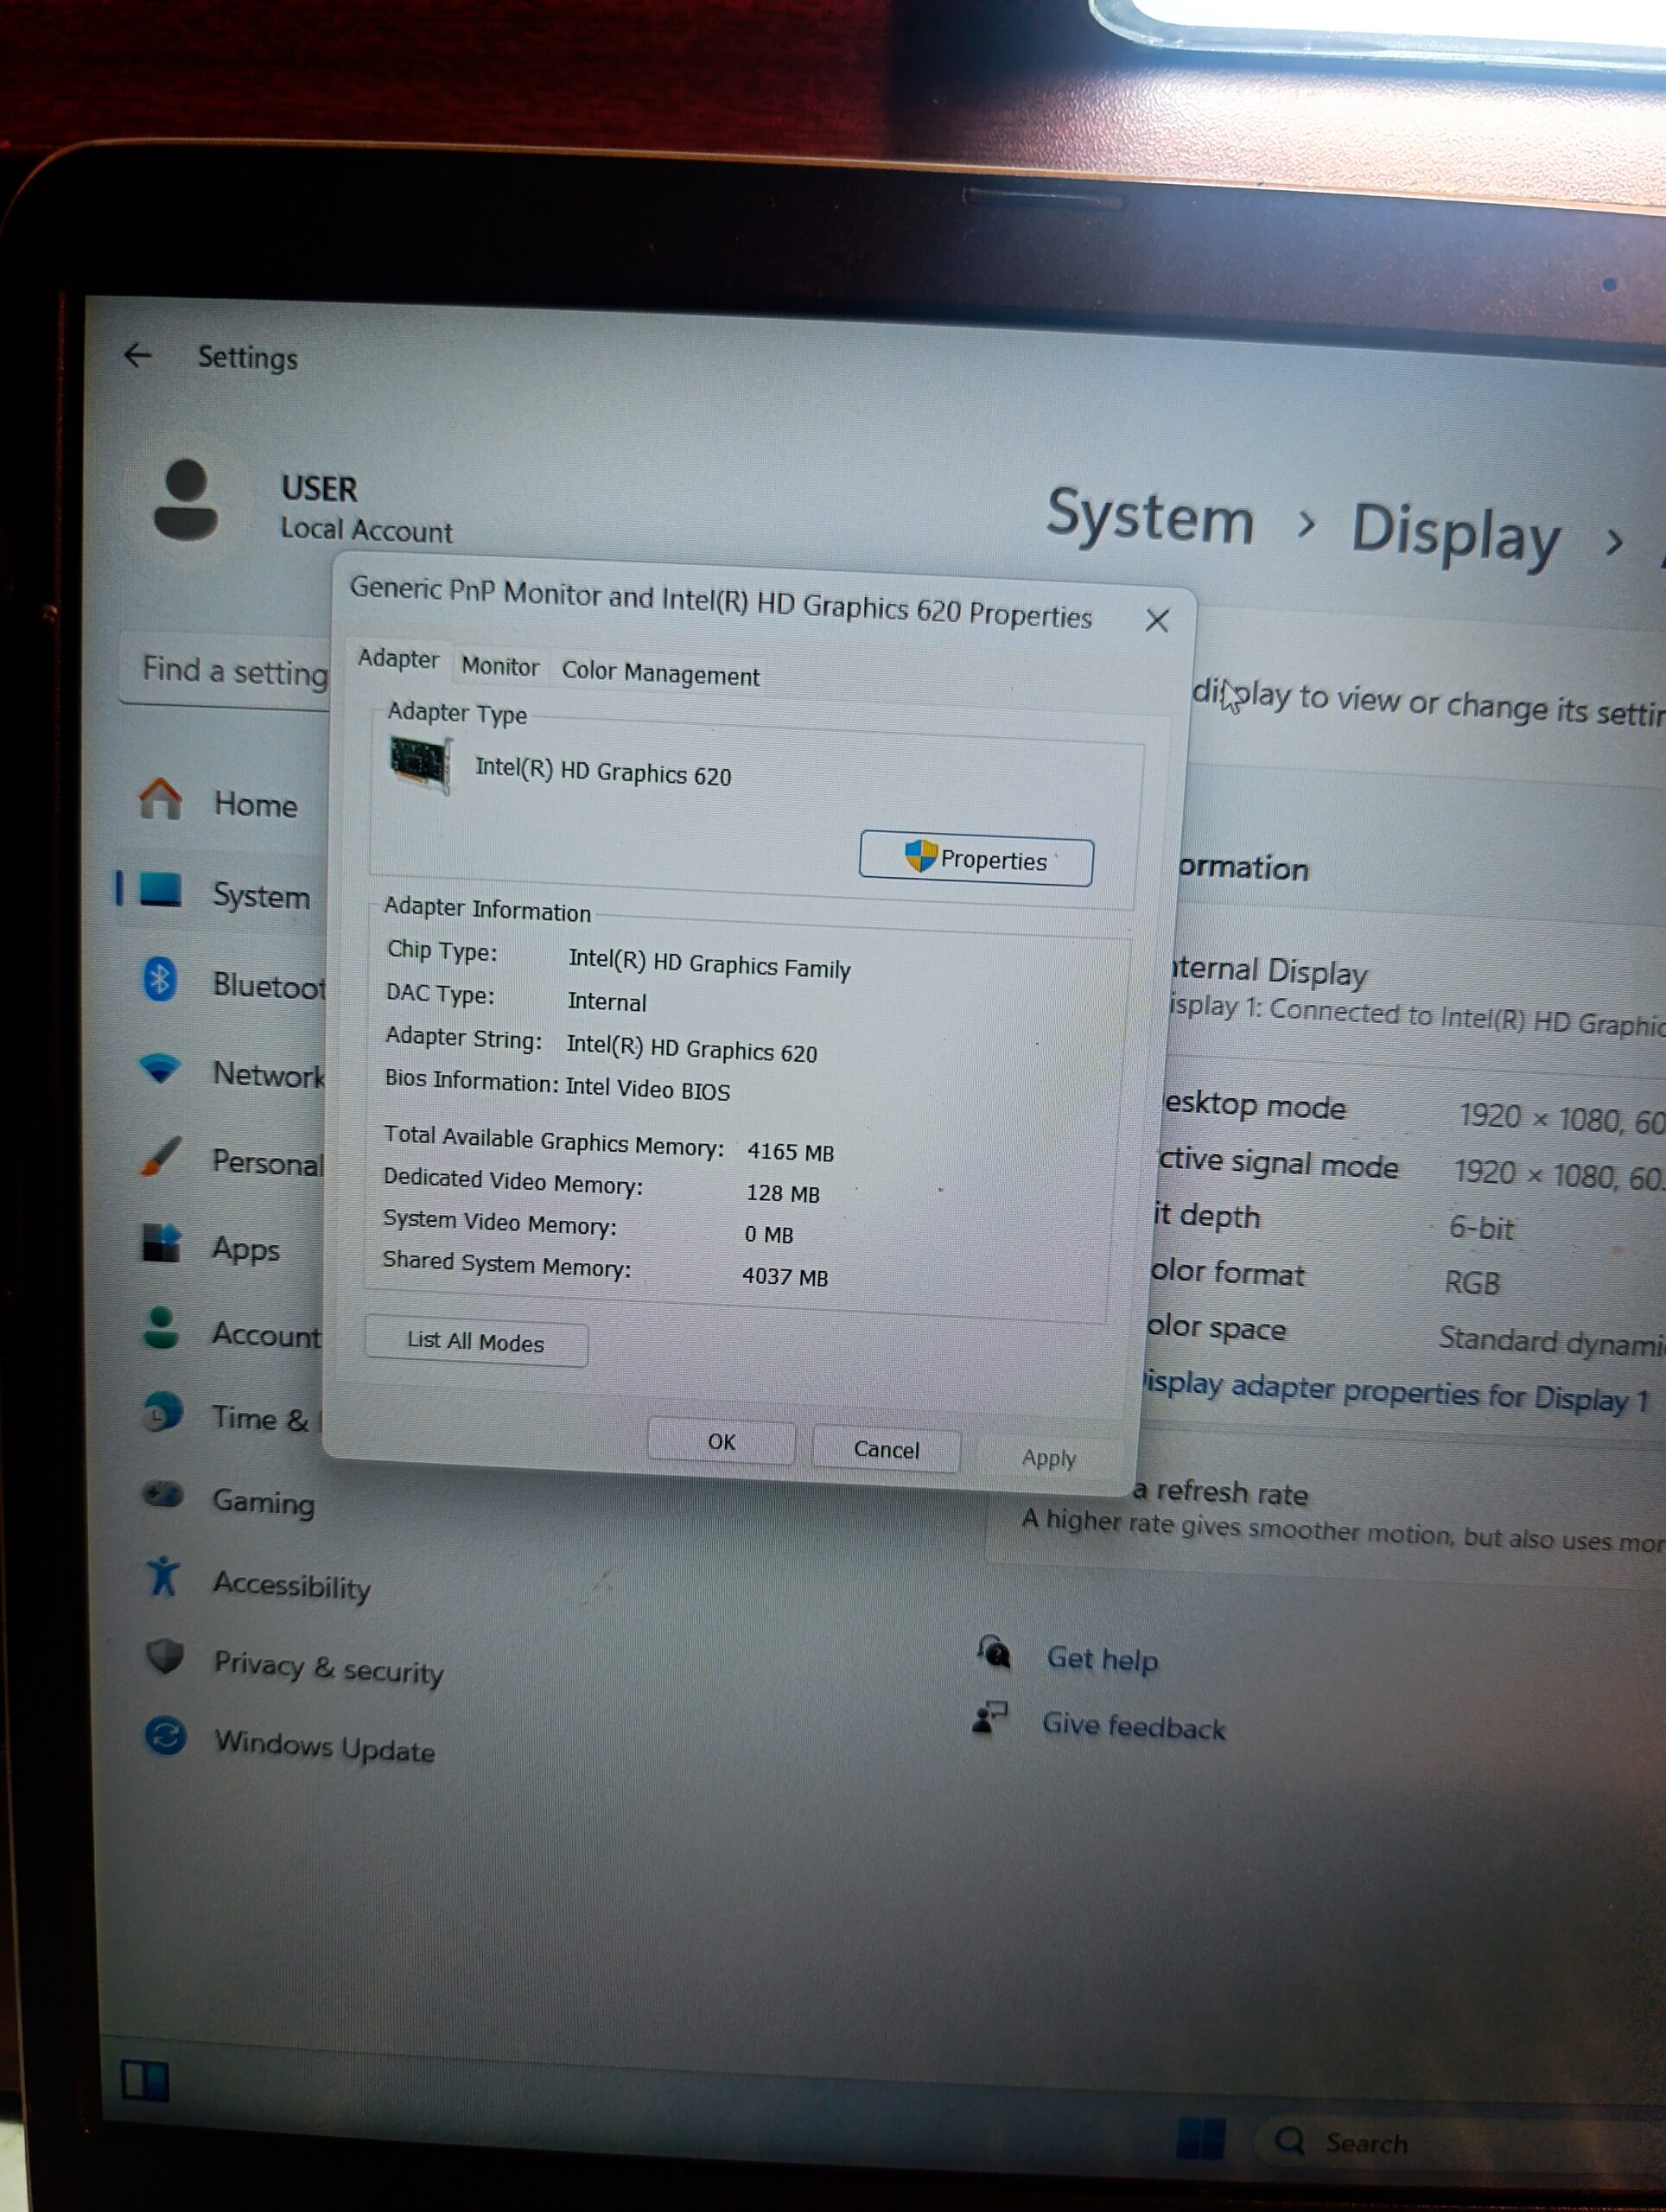This screenshot has width=1666, height=2212.
Task: Click the Network wifi icon in sidebar
Action: (160, 1068)
